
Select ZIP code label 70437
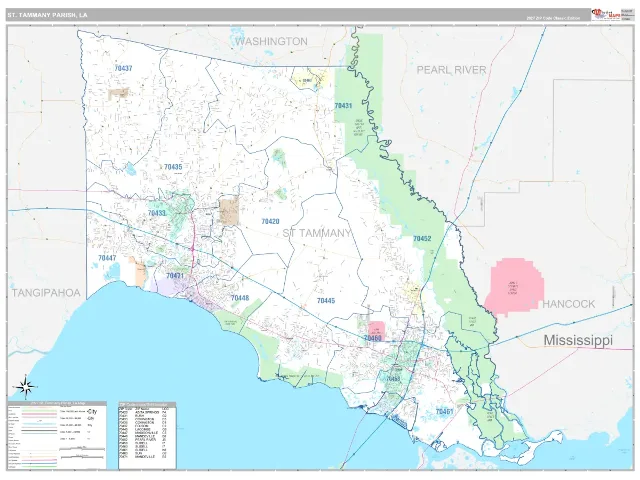tap(123, 68)
